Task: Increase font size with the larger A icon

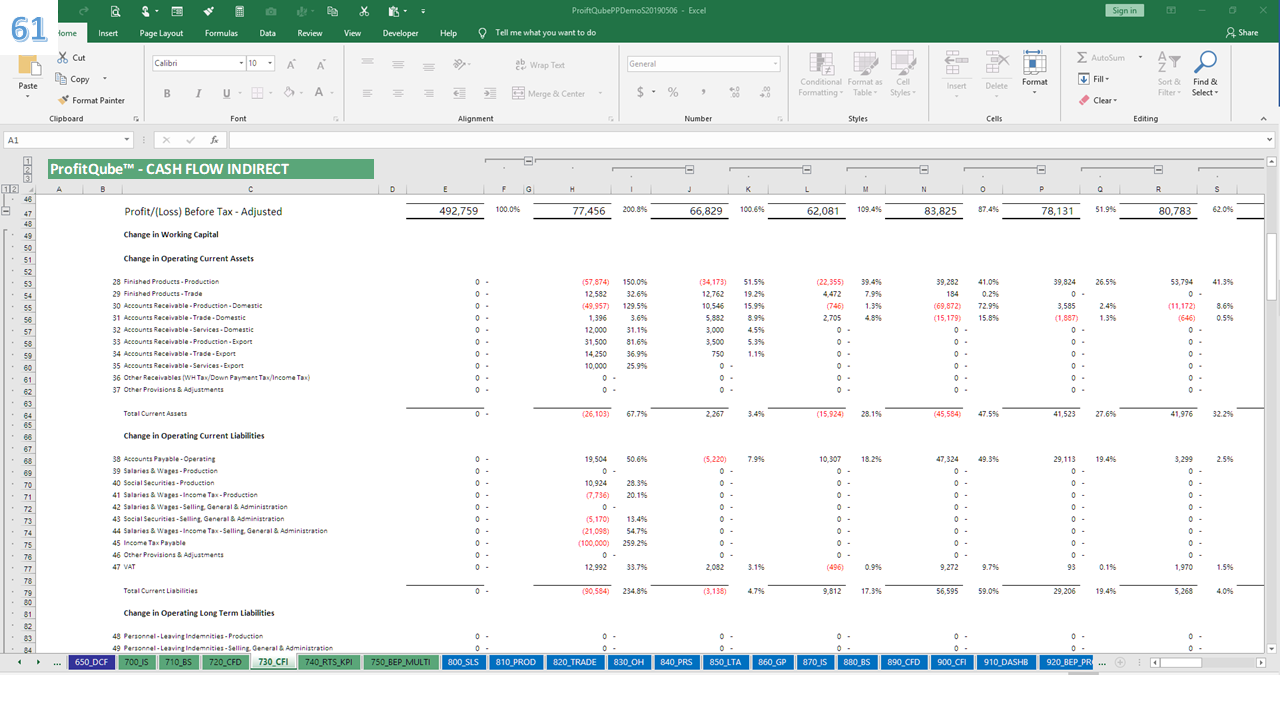Action: tap(291, 64)
